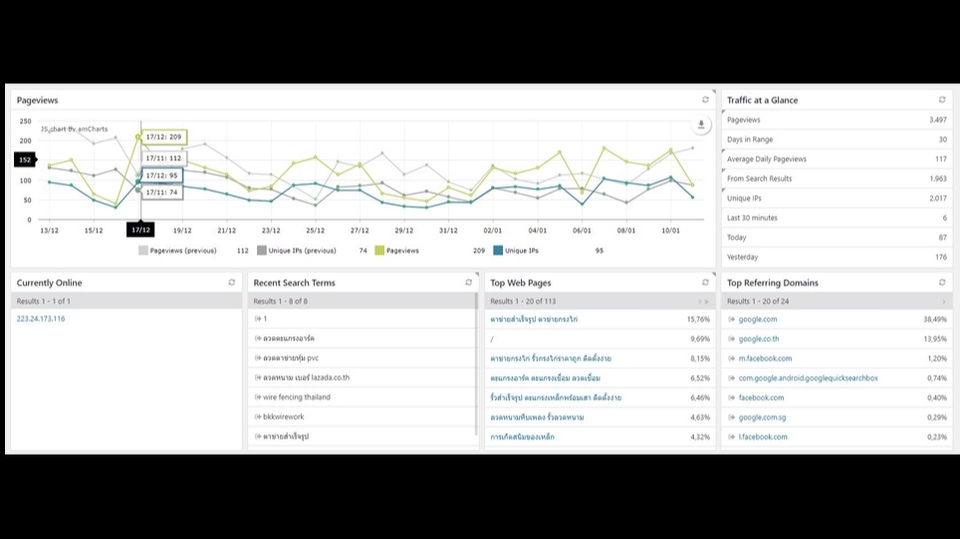The width and height of the screenshot is (960, 539).
Task: Download the Pageviews chart image
Action: point(701,125)
